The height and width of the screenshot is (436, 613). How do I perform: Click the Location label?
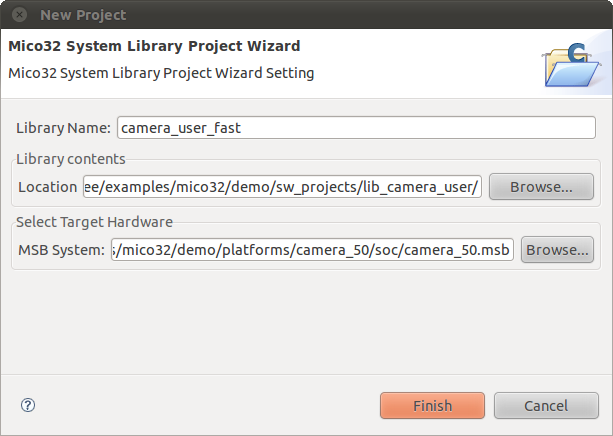(x=48, y=187)
